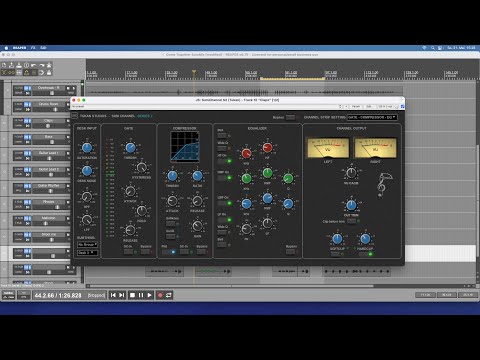Image resolution: width=480 pixels, height=360 pixels.
Task: Click the HARDCLIP knob
Action: (365, 239)
